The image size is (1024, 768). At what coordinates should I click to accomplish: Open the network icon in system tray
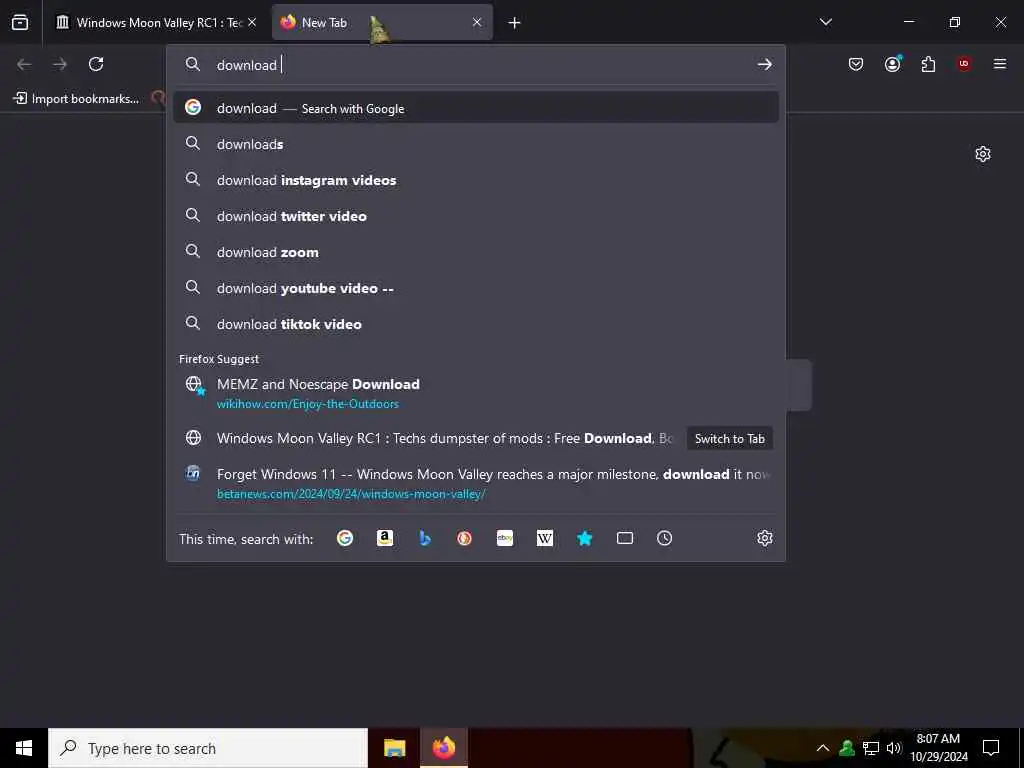tap(871, 748)
